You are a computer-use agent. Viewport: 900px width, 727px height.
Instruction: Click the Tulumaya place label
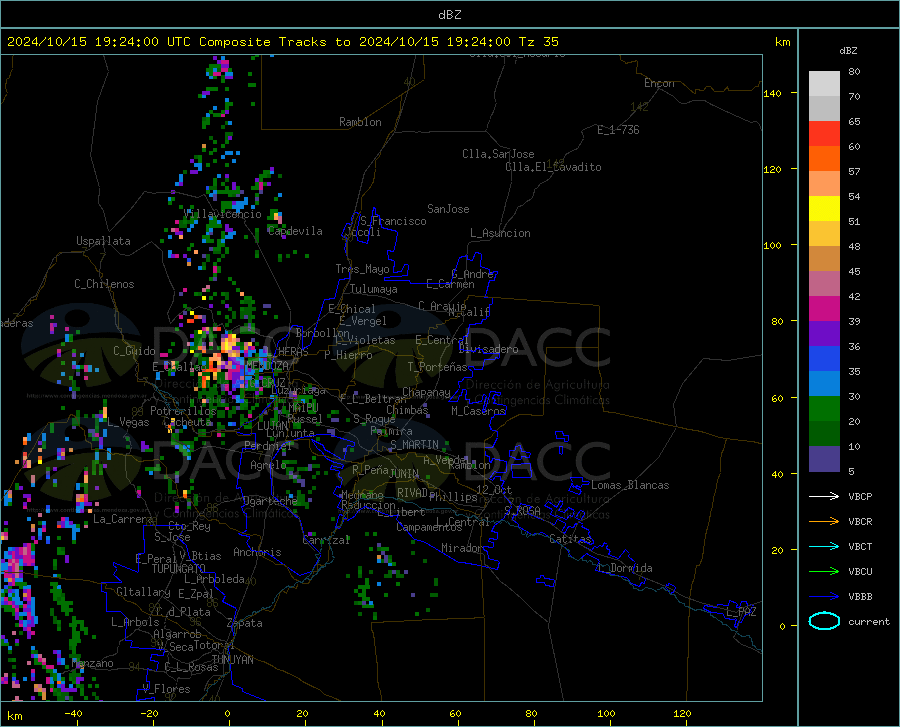tap(374, 289)
